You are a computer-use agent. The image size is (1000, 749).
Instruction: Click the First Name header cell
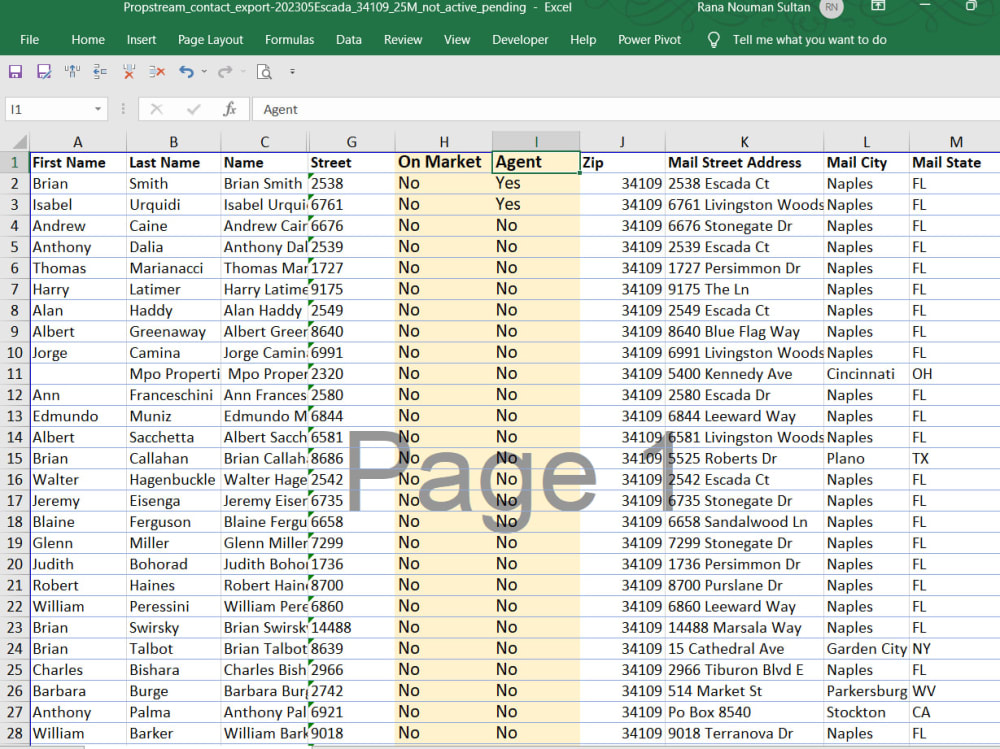78,162
